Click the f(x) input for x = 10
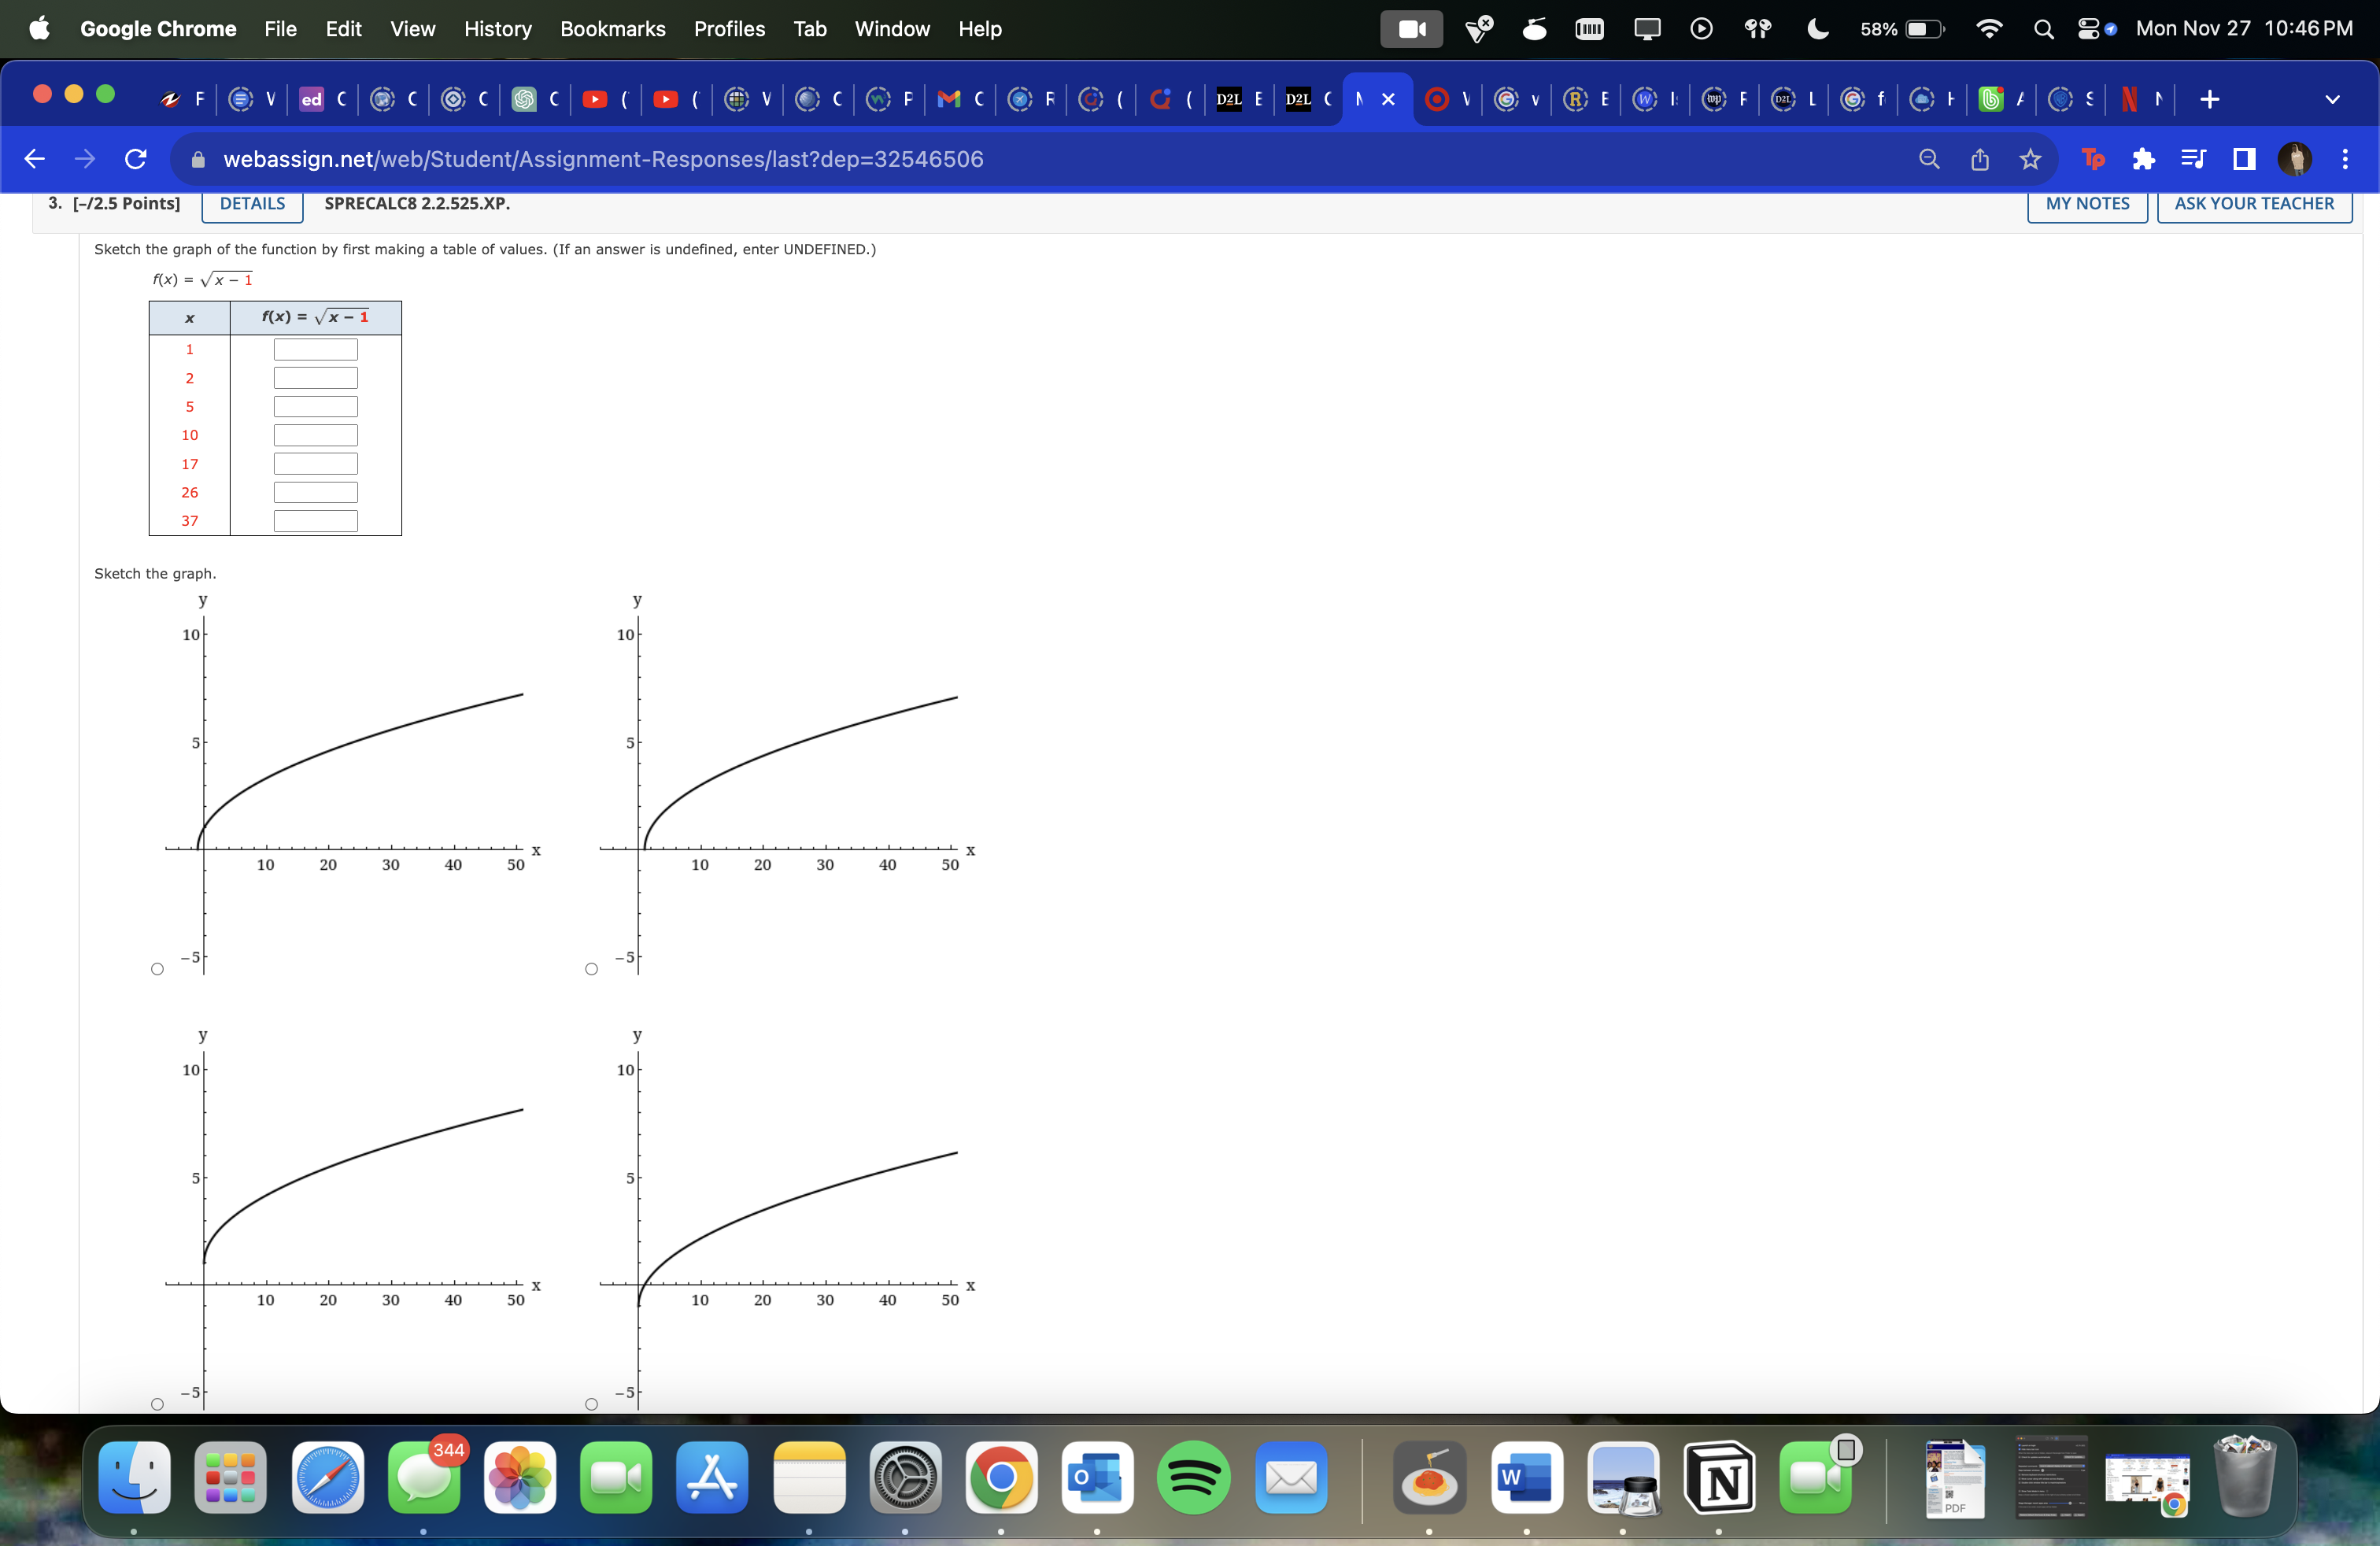This screenshot has height=1546, width=2380. [315, 435]
